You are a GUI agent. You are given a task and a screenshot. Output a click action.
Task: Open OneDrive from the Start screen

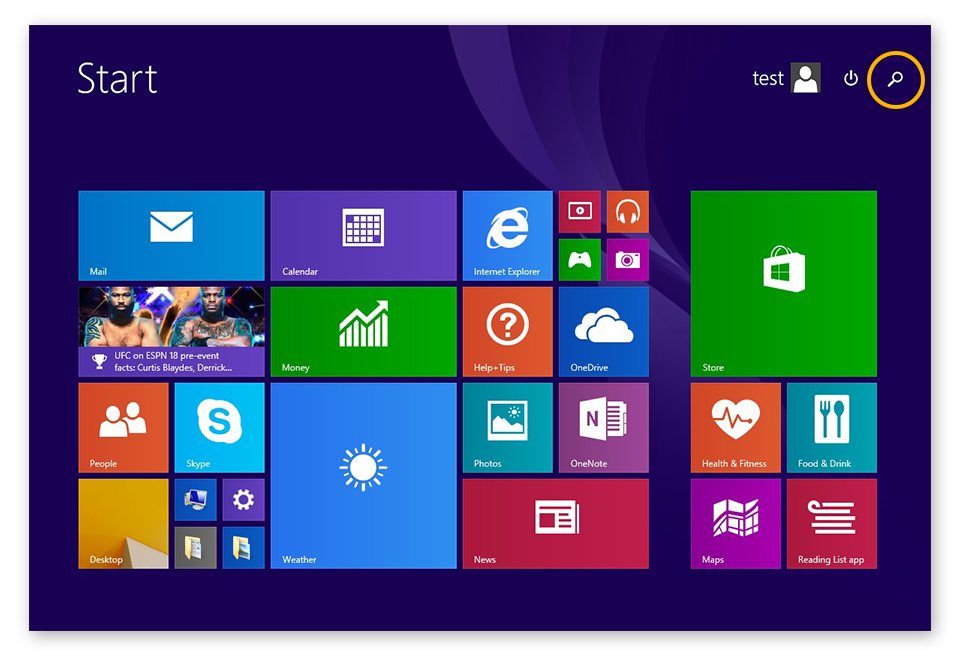[x=603, y=331]
